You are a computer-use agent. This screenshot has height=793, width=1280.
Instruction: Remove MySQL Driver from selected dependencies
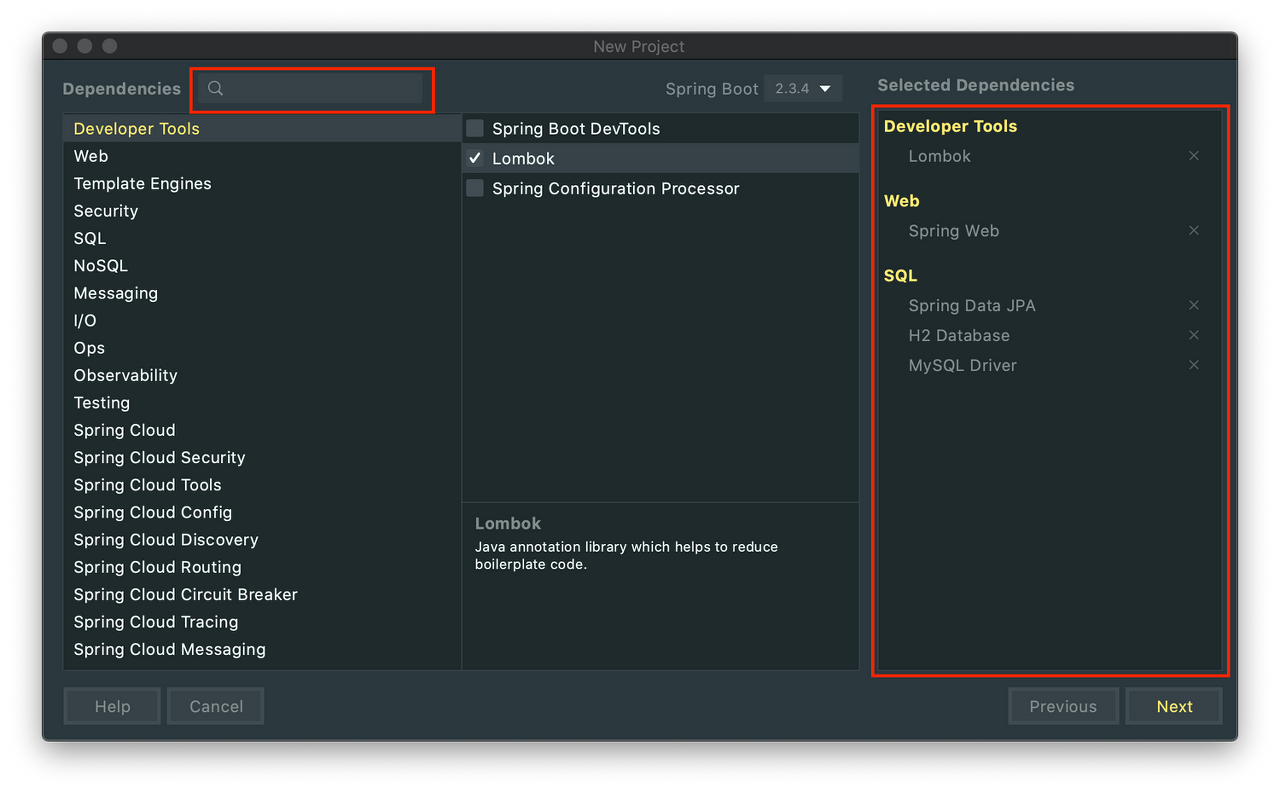(x=1193, y=366)
